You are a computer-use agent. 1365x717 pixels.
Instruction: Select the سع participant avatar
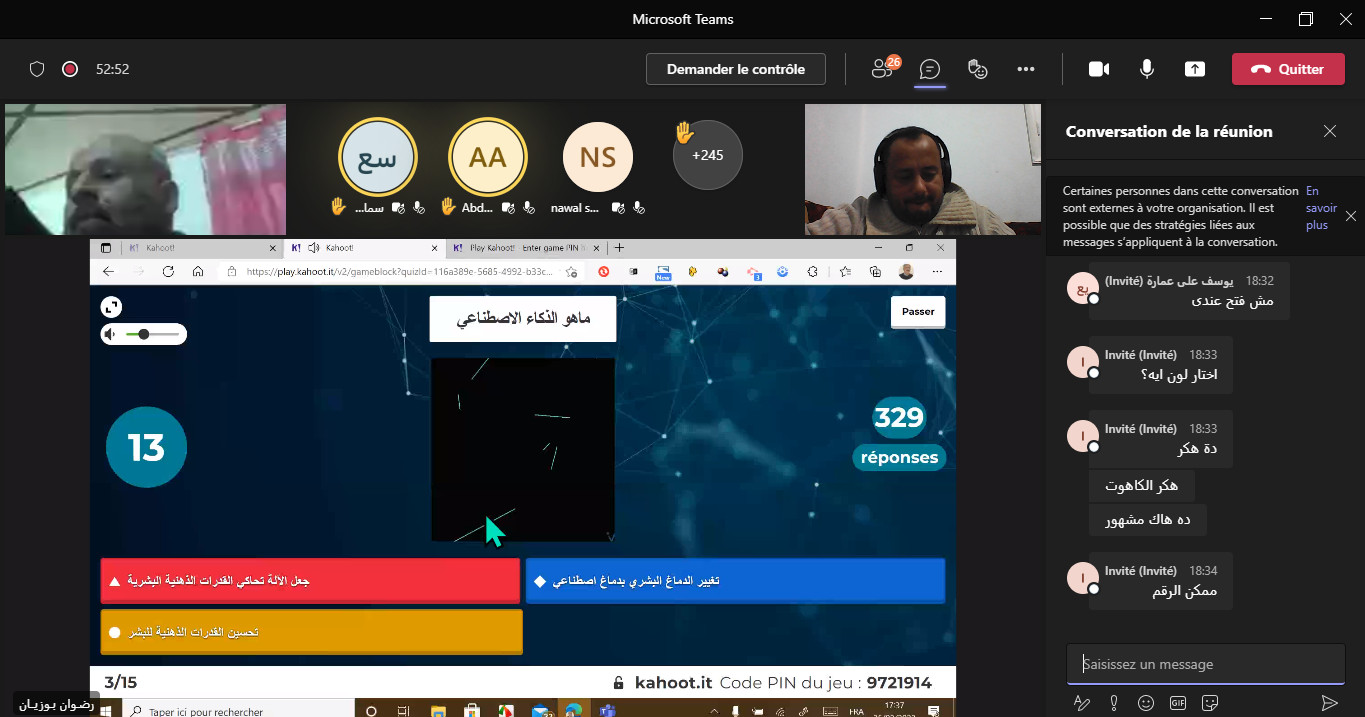pyautogui.click(x=378, y=157)
